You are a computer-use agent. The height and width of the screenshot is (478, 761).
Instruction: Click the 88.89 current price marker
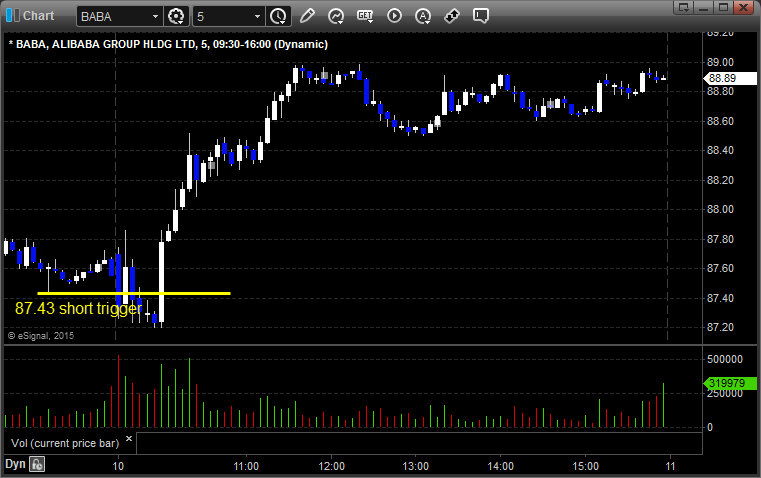point(730,78)
